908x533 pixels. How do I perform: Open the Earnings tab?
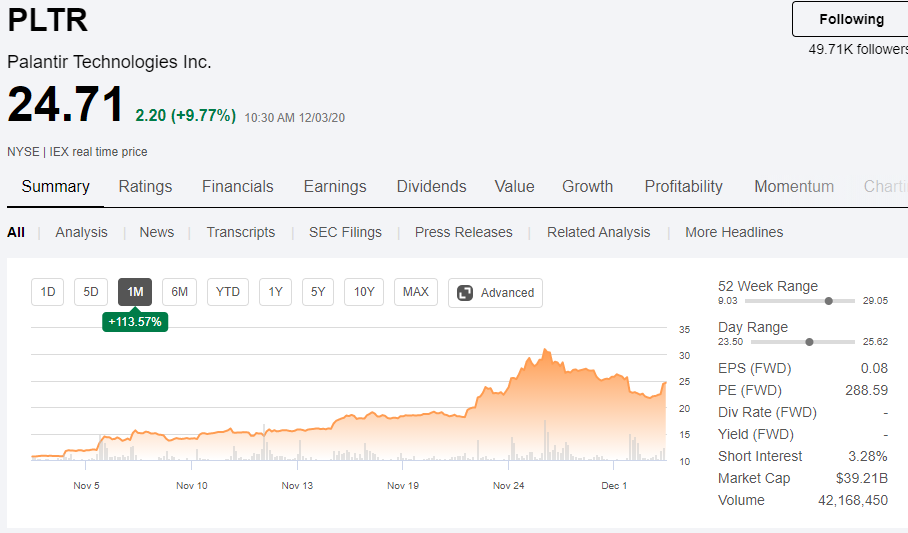click(335, 187)
